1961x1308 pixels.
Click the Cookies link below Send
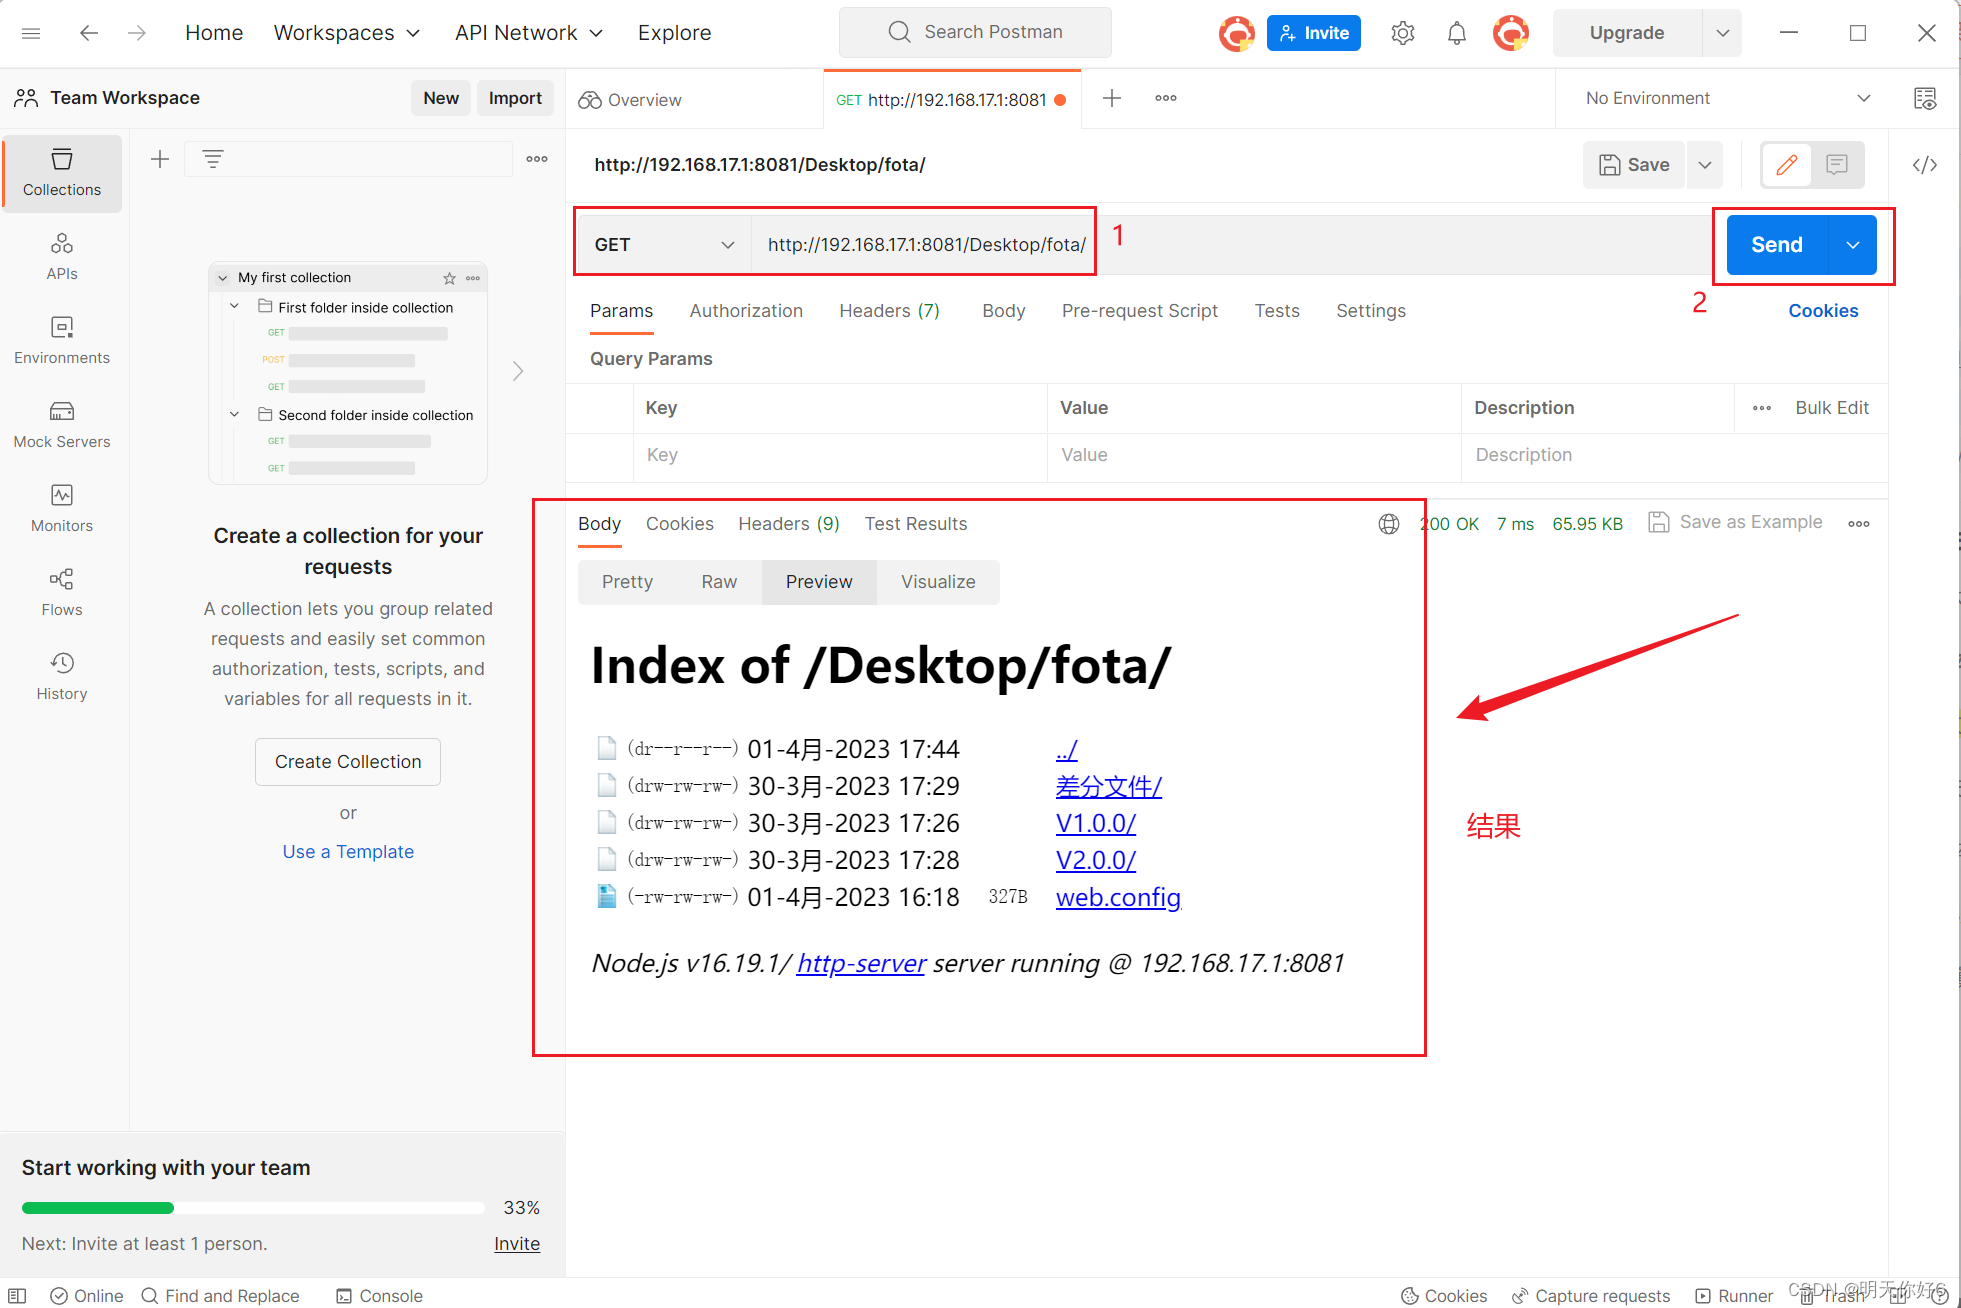1823,311
